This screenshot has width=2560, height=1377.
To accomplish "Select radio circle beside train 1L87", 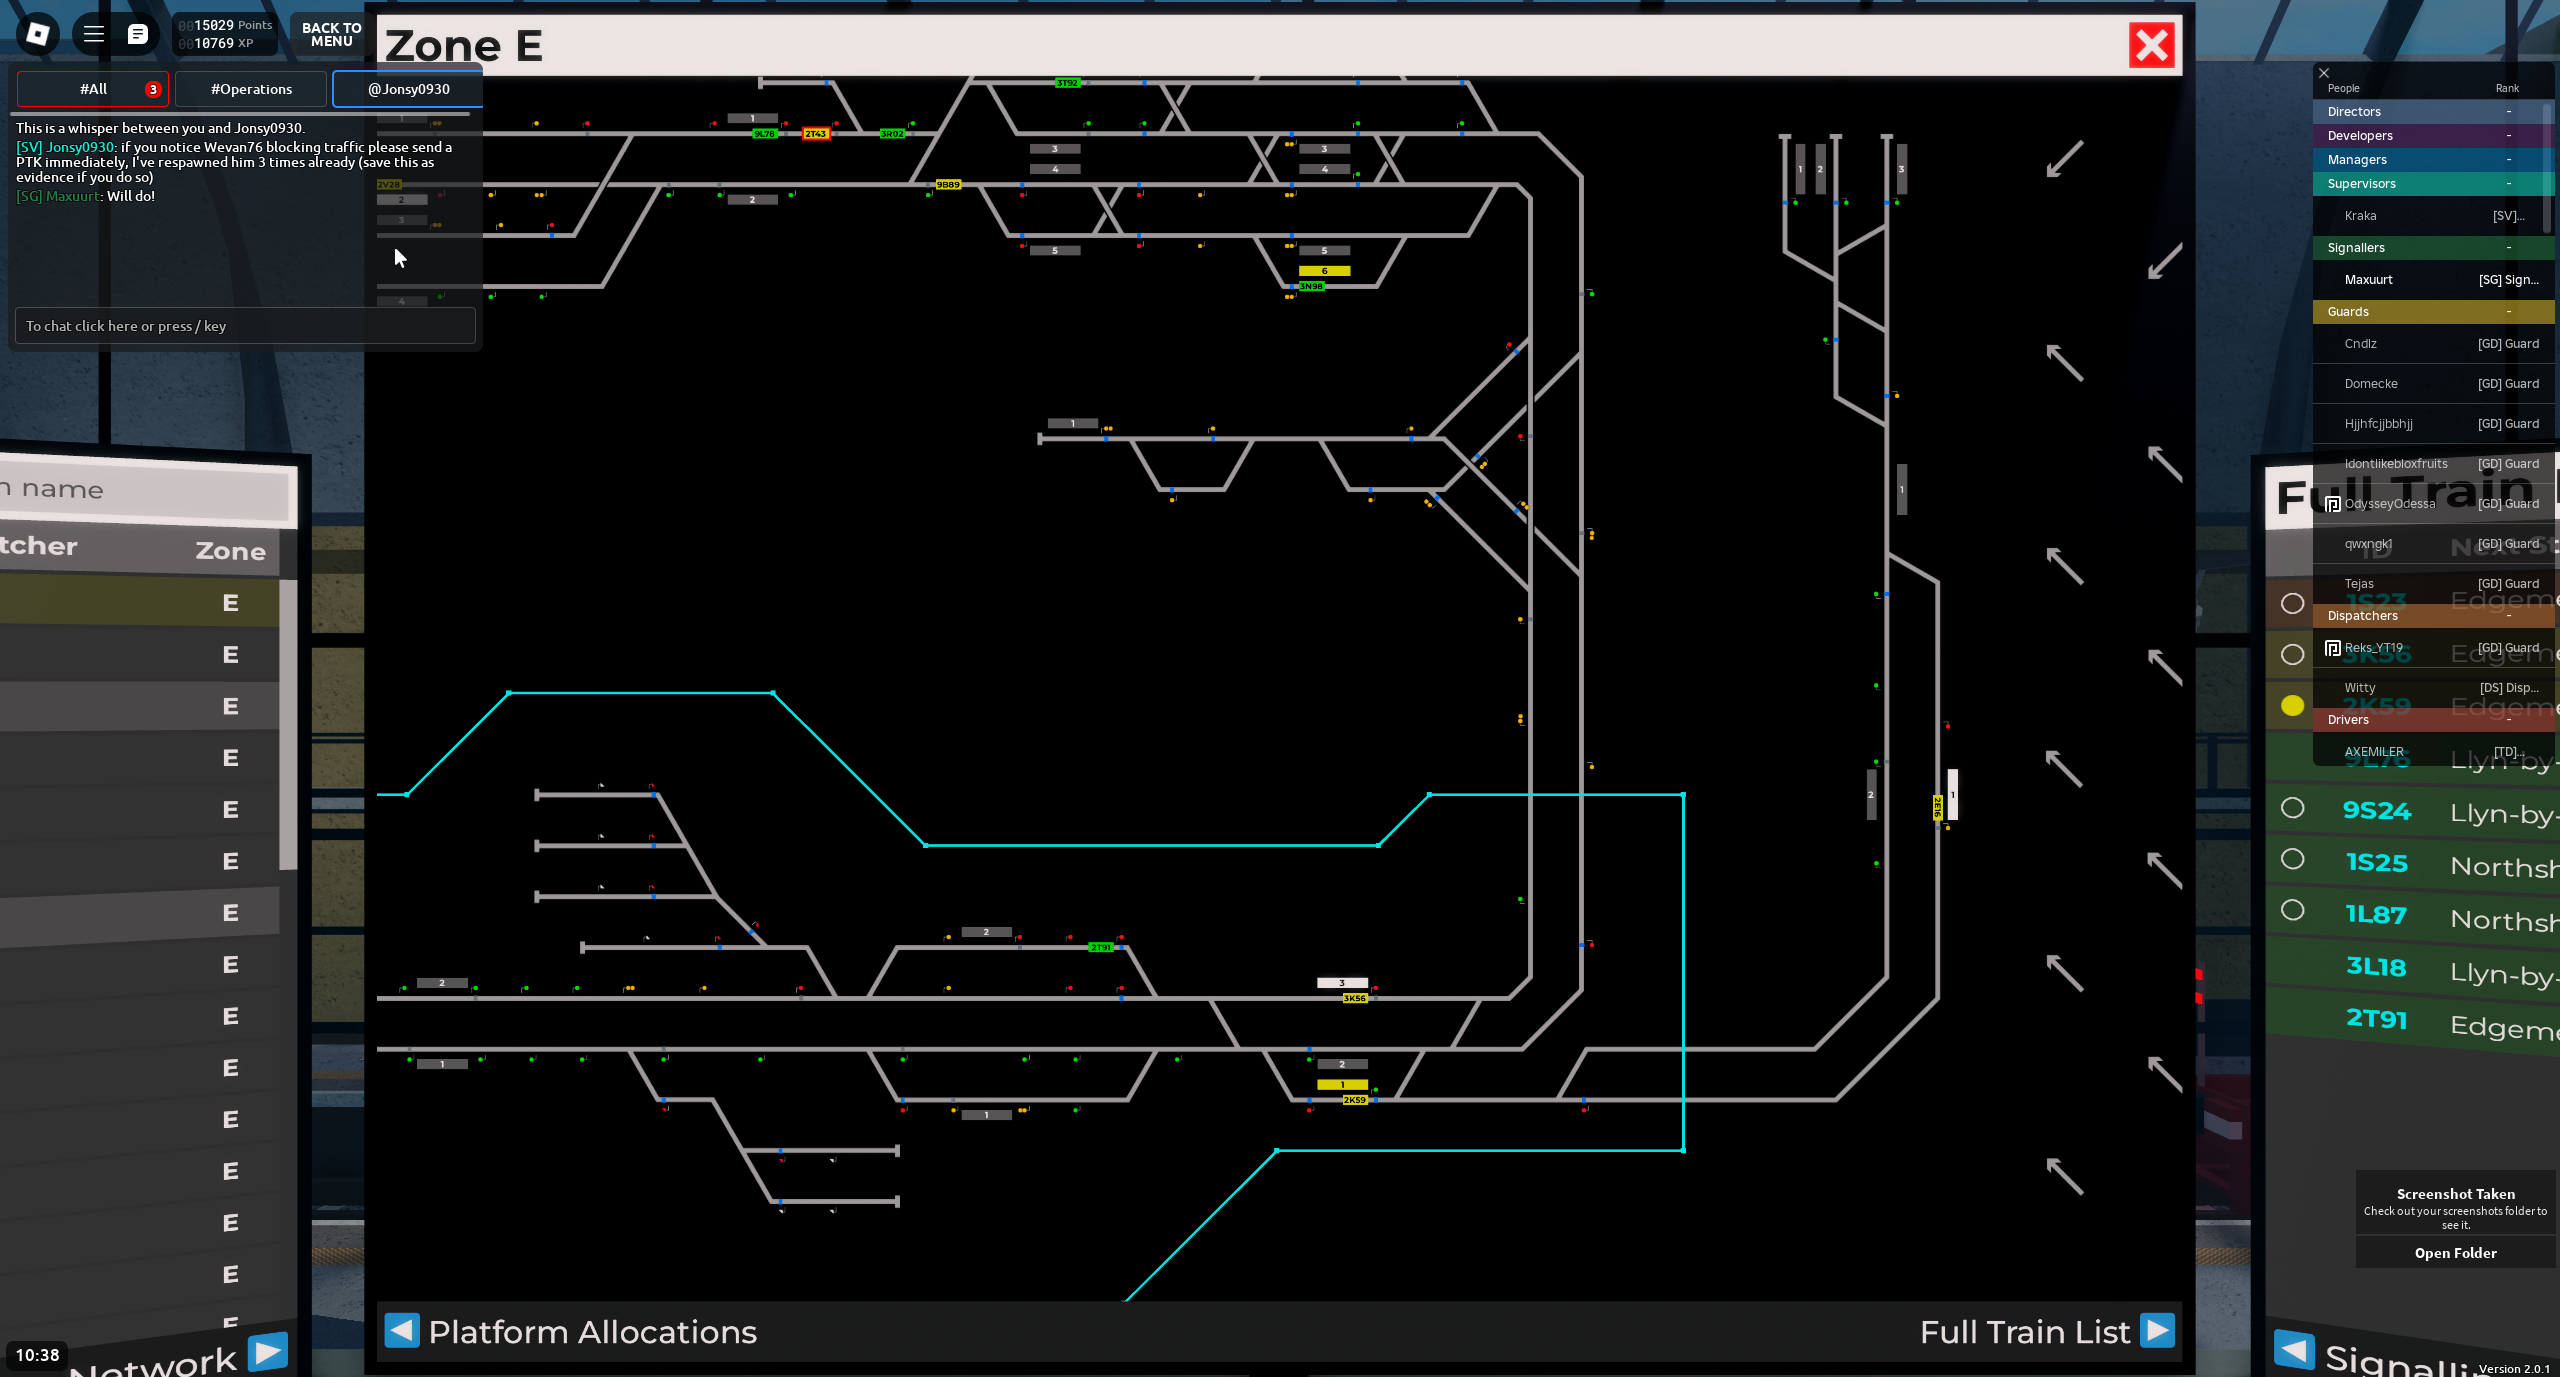I will [2293, 910].
